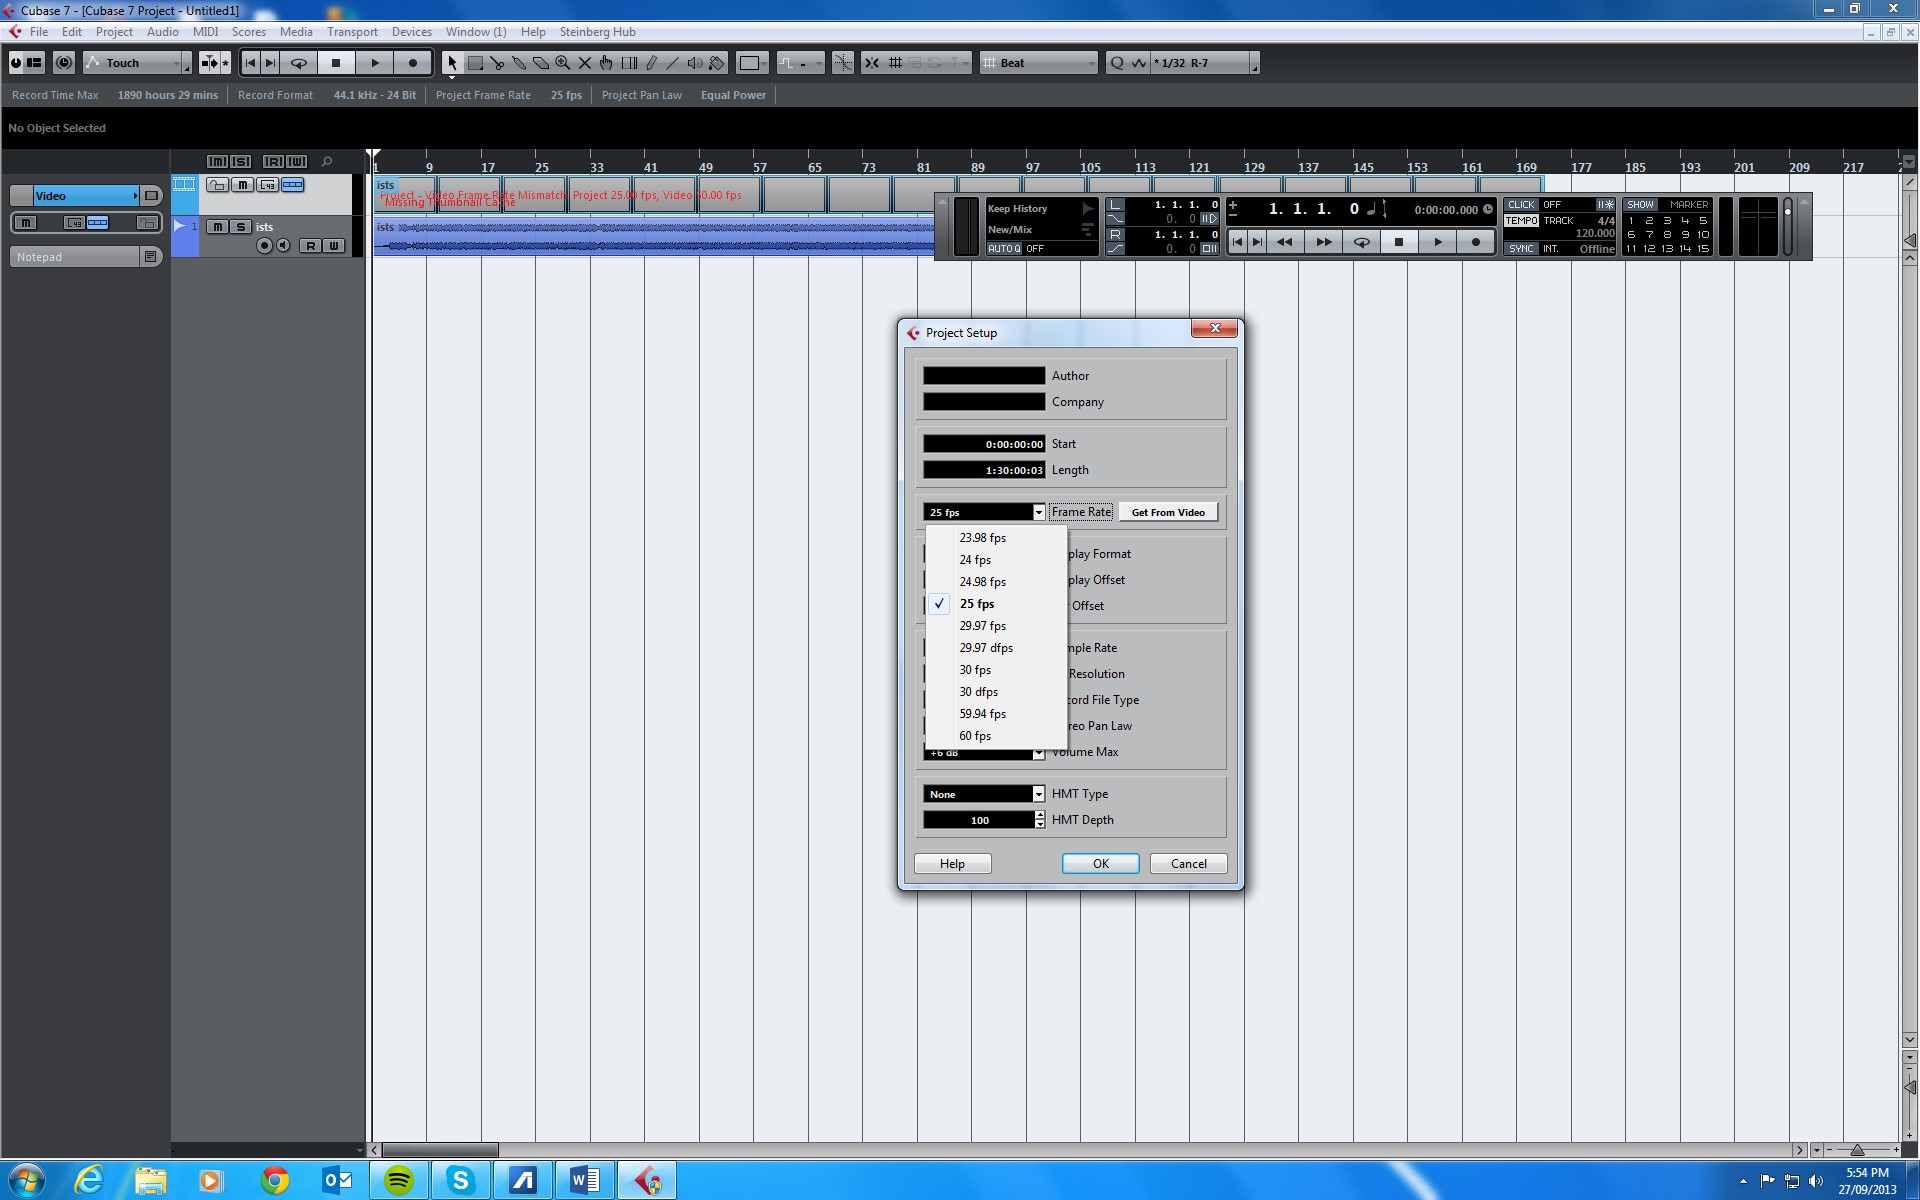
Task: Enable Record on the ists track
Action: [x=264, y=246]
